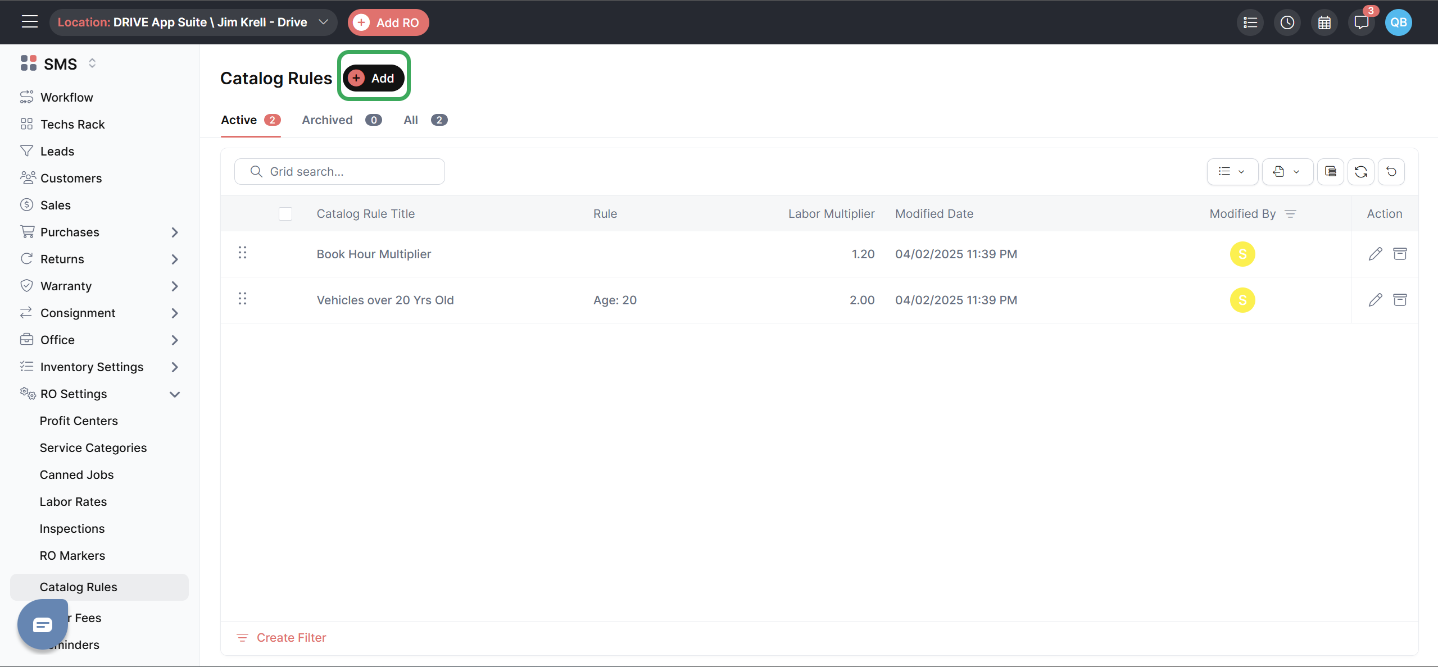Screen dimensions: 1438x667
Task: Sort by Labor Multiplier column
Action: pyautogui.click(x=831, y=214)
